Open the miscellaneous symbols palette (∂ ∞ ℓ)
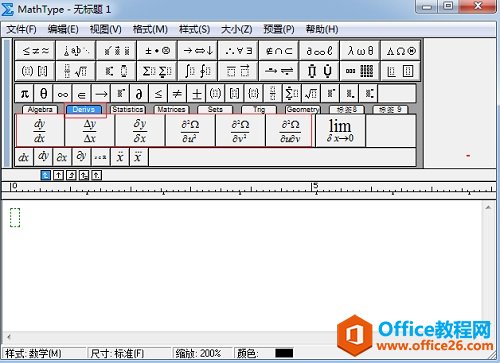 point(320,51)
